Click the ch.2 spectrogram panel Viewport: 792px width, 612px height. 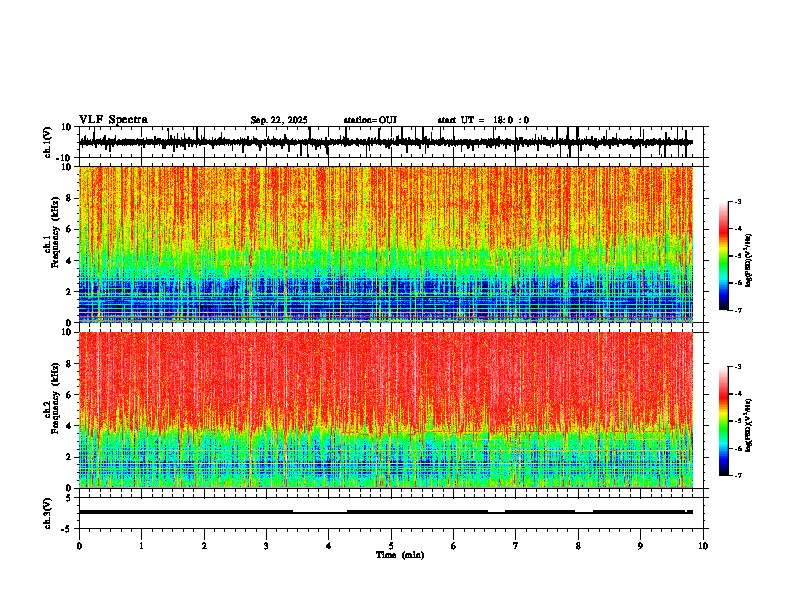pyautogui.click(x=386, y=410)
